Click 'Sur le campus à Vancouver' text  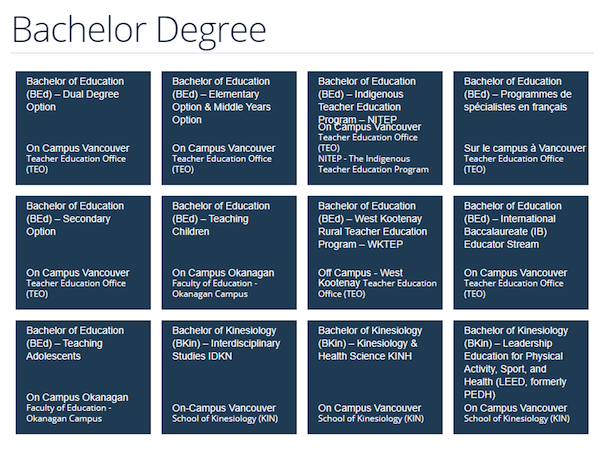[x=525, y=148]
